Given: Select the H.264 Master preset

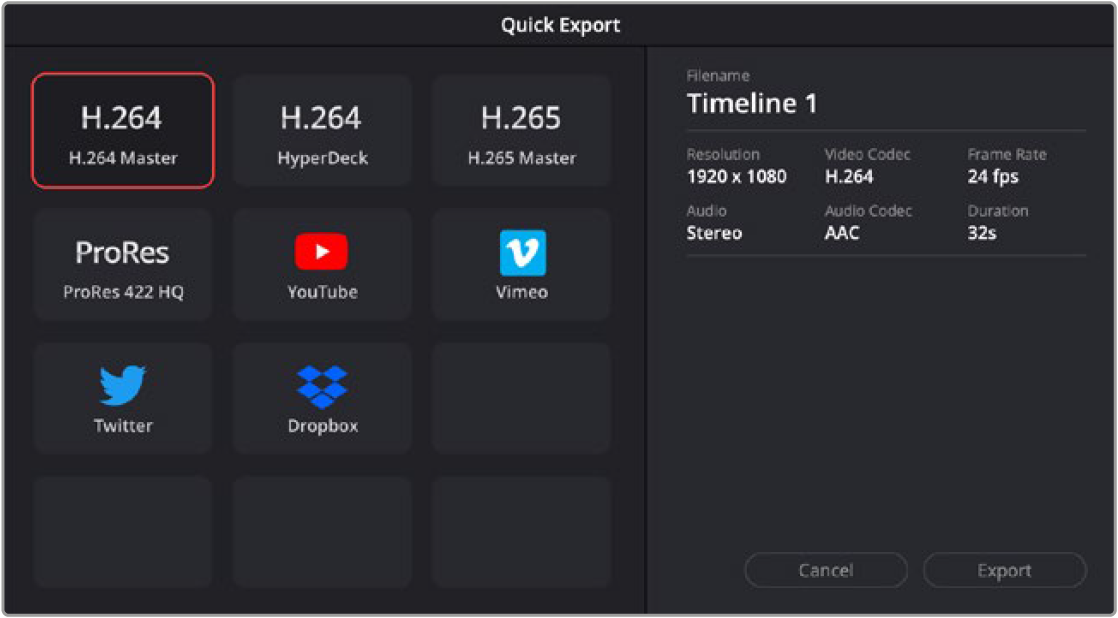Looking at the screenshot, I should point(123,130).
